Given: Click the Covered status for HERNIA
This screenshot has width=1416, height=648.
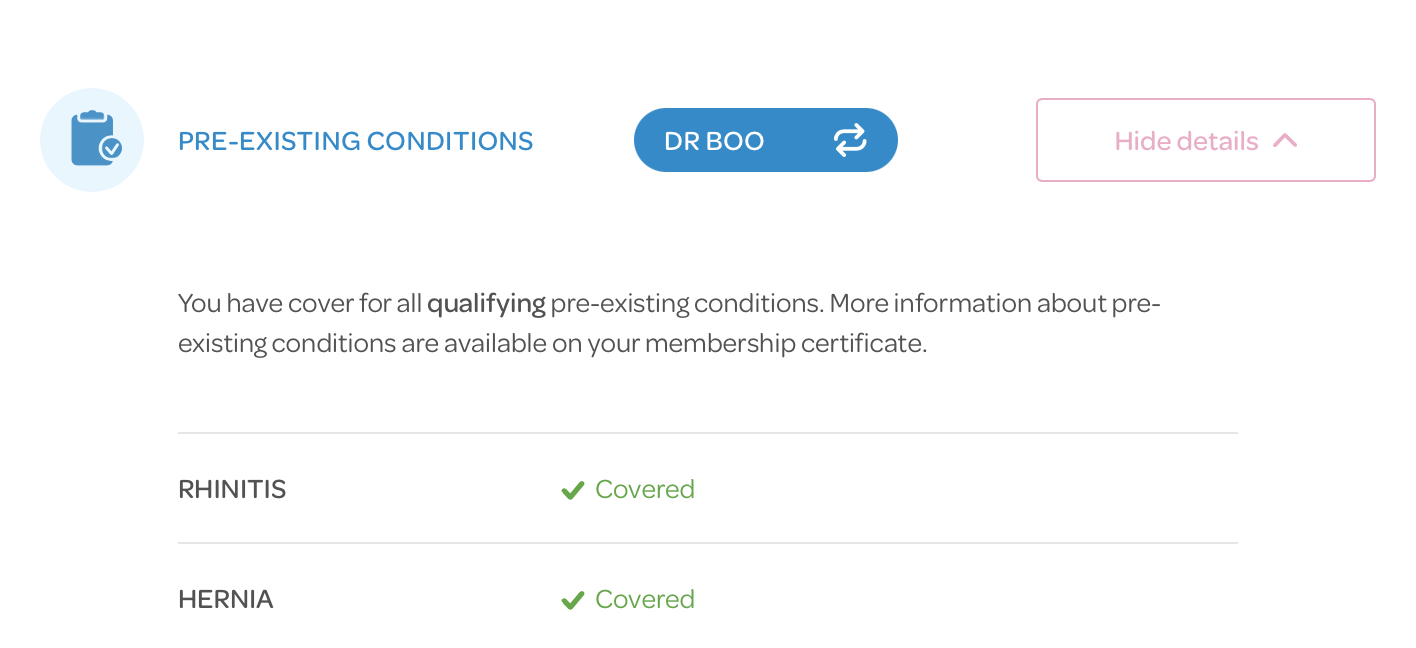Looking at the screenshot, I should 644,600.
